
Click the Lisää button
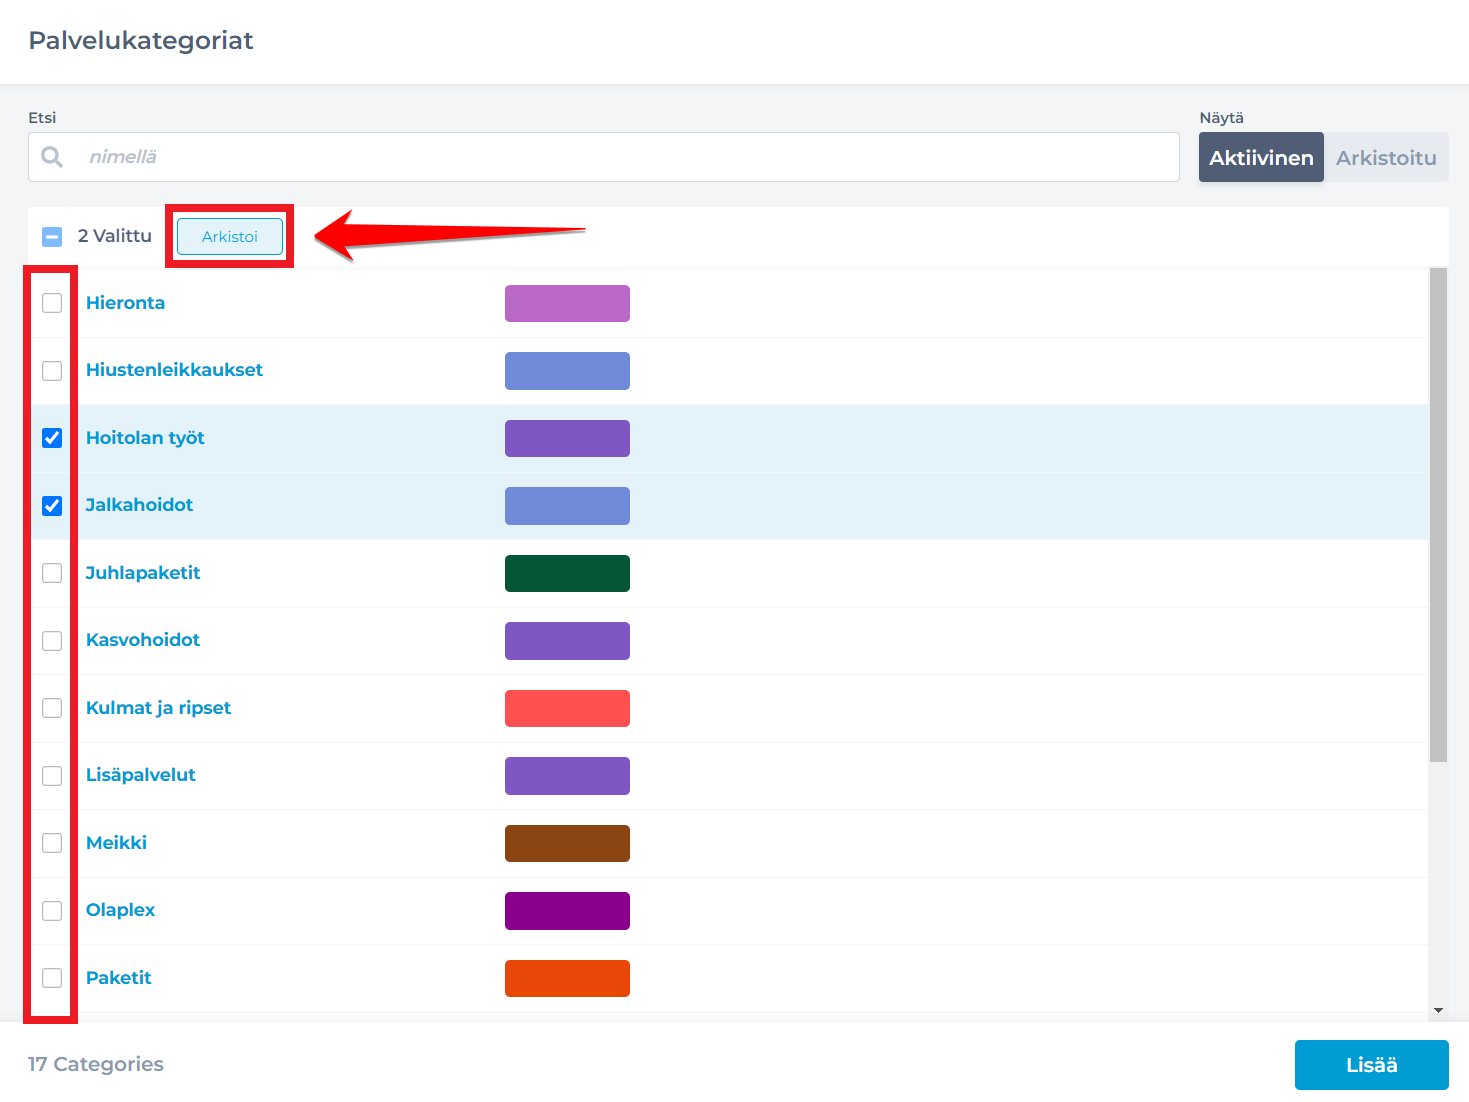[x=1371, y=1065]
